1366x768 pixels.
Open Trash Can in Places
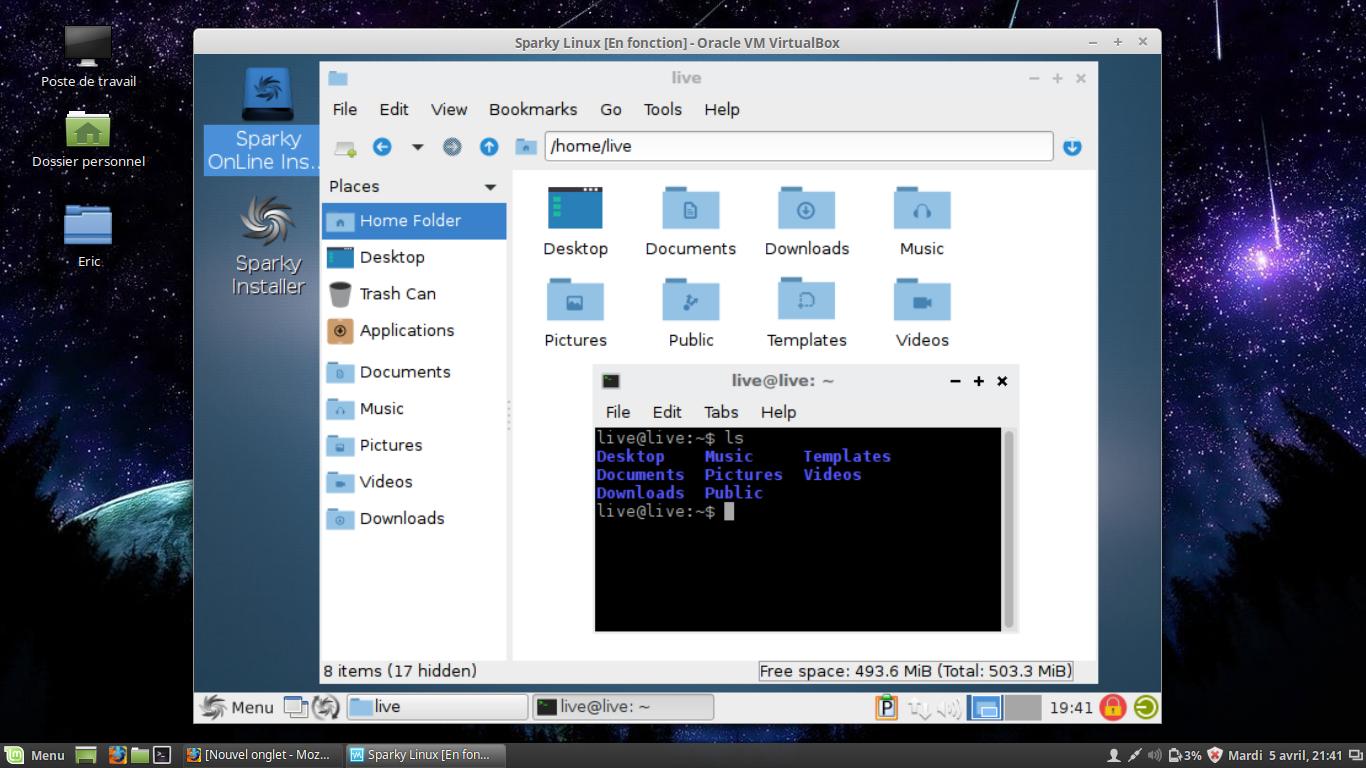coord(414,294)
